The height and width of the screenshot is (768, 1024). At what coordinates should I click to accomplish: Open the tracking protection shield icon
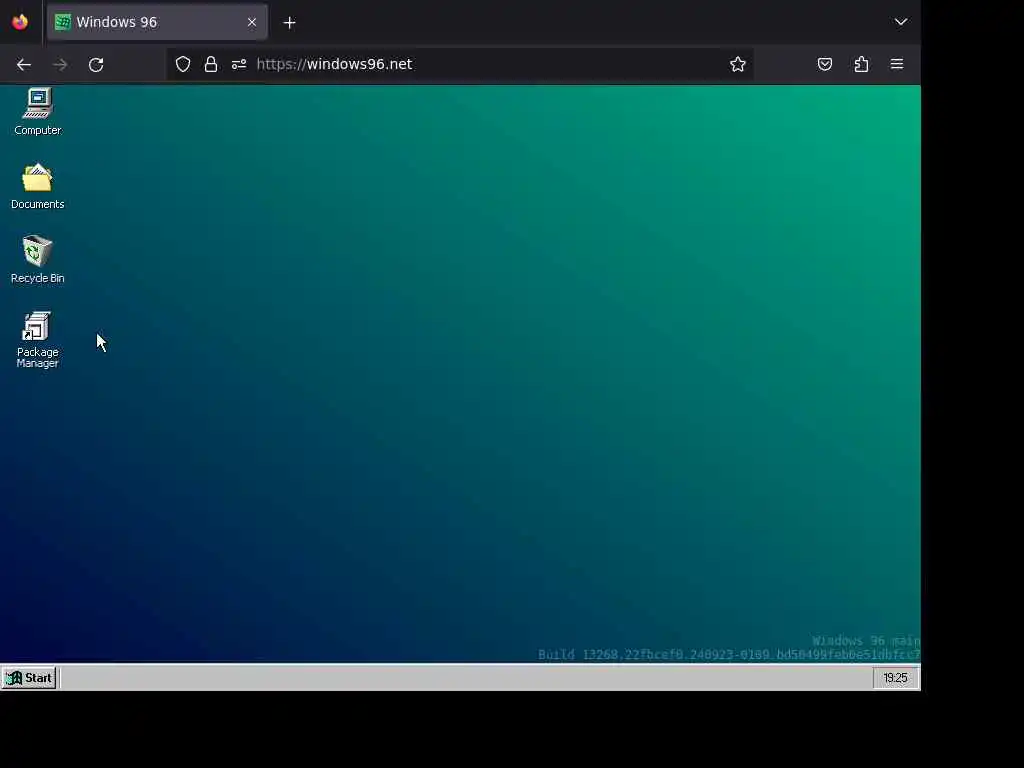pyautogui.click(x=183, y=64)
